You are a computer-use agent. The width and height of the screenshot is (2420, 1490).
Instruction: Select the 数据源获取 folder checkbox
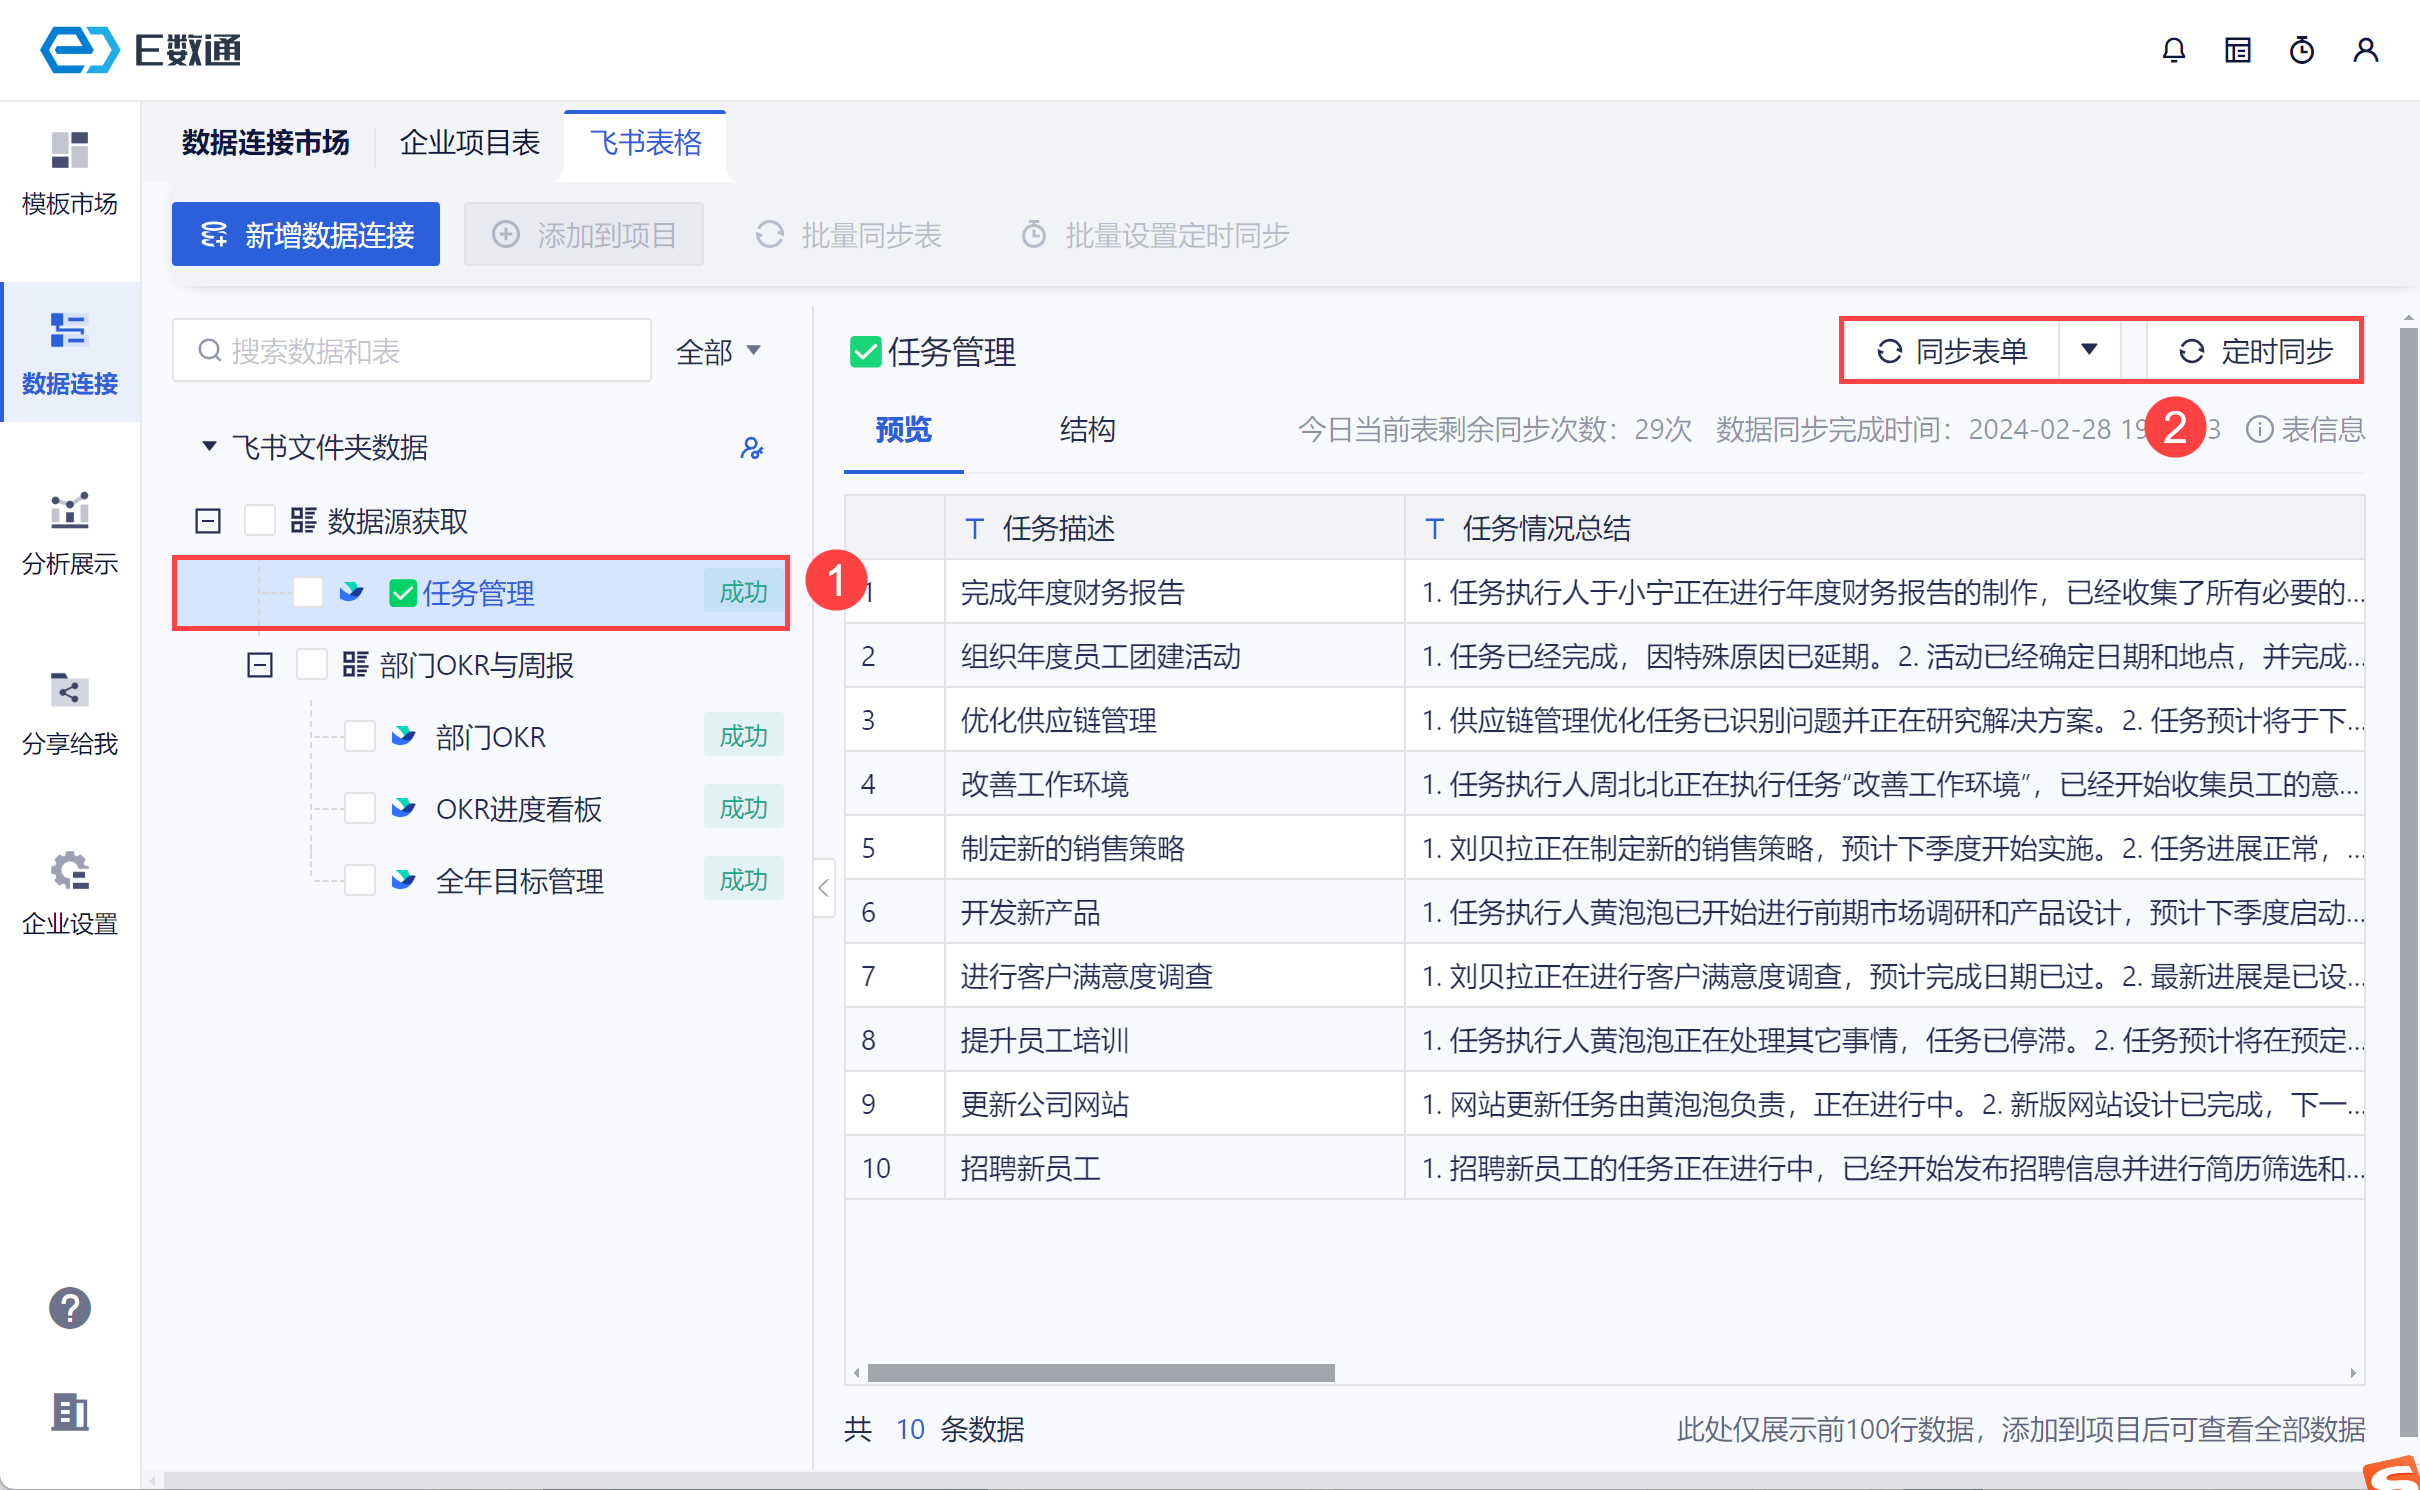260,521
